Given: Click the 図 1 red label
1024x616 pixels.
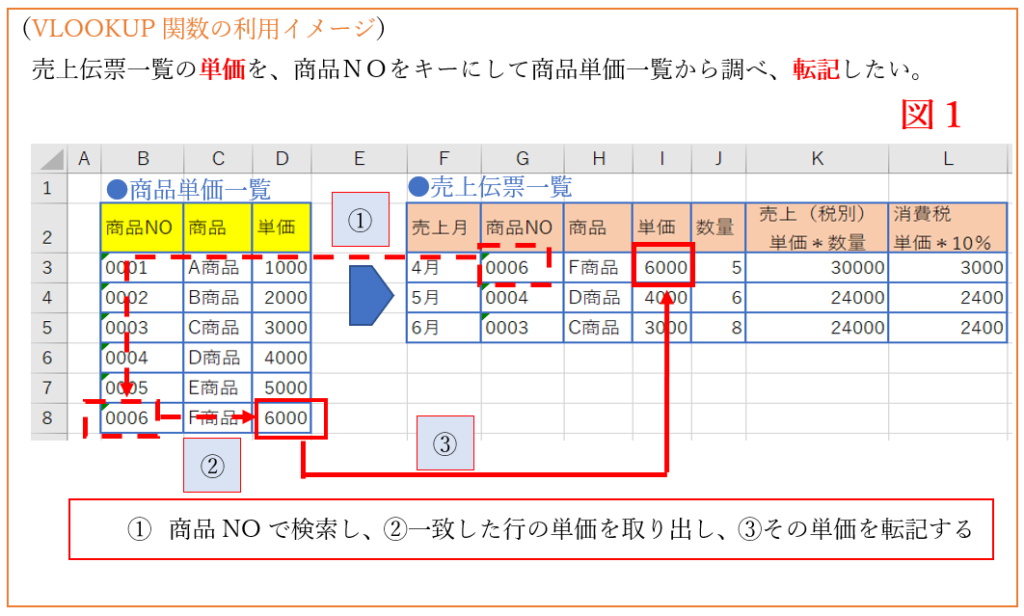Looking at the screenshot, I should click(x=930, y=115).
